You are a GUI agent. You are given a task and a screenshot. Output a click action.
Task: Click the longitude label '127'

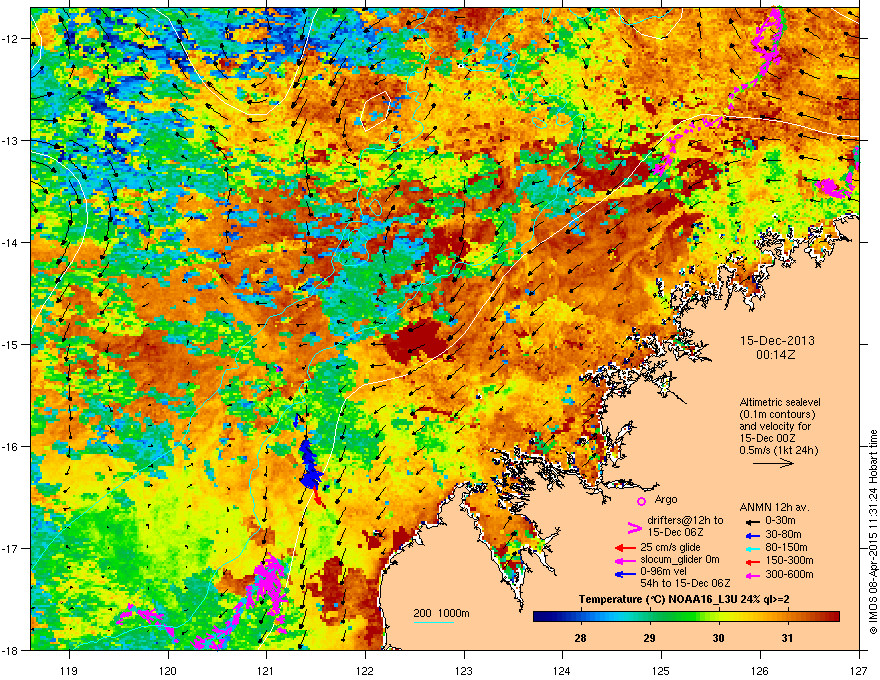coord(859,670)
